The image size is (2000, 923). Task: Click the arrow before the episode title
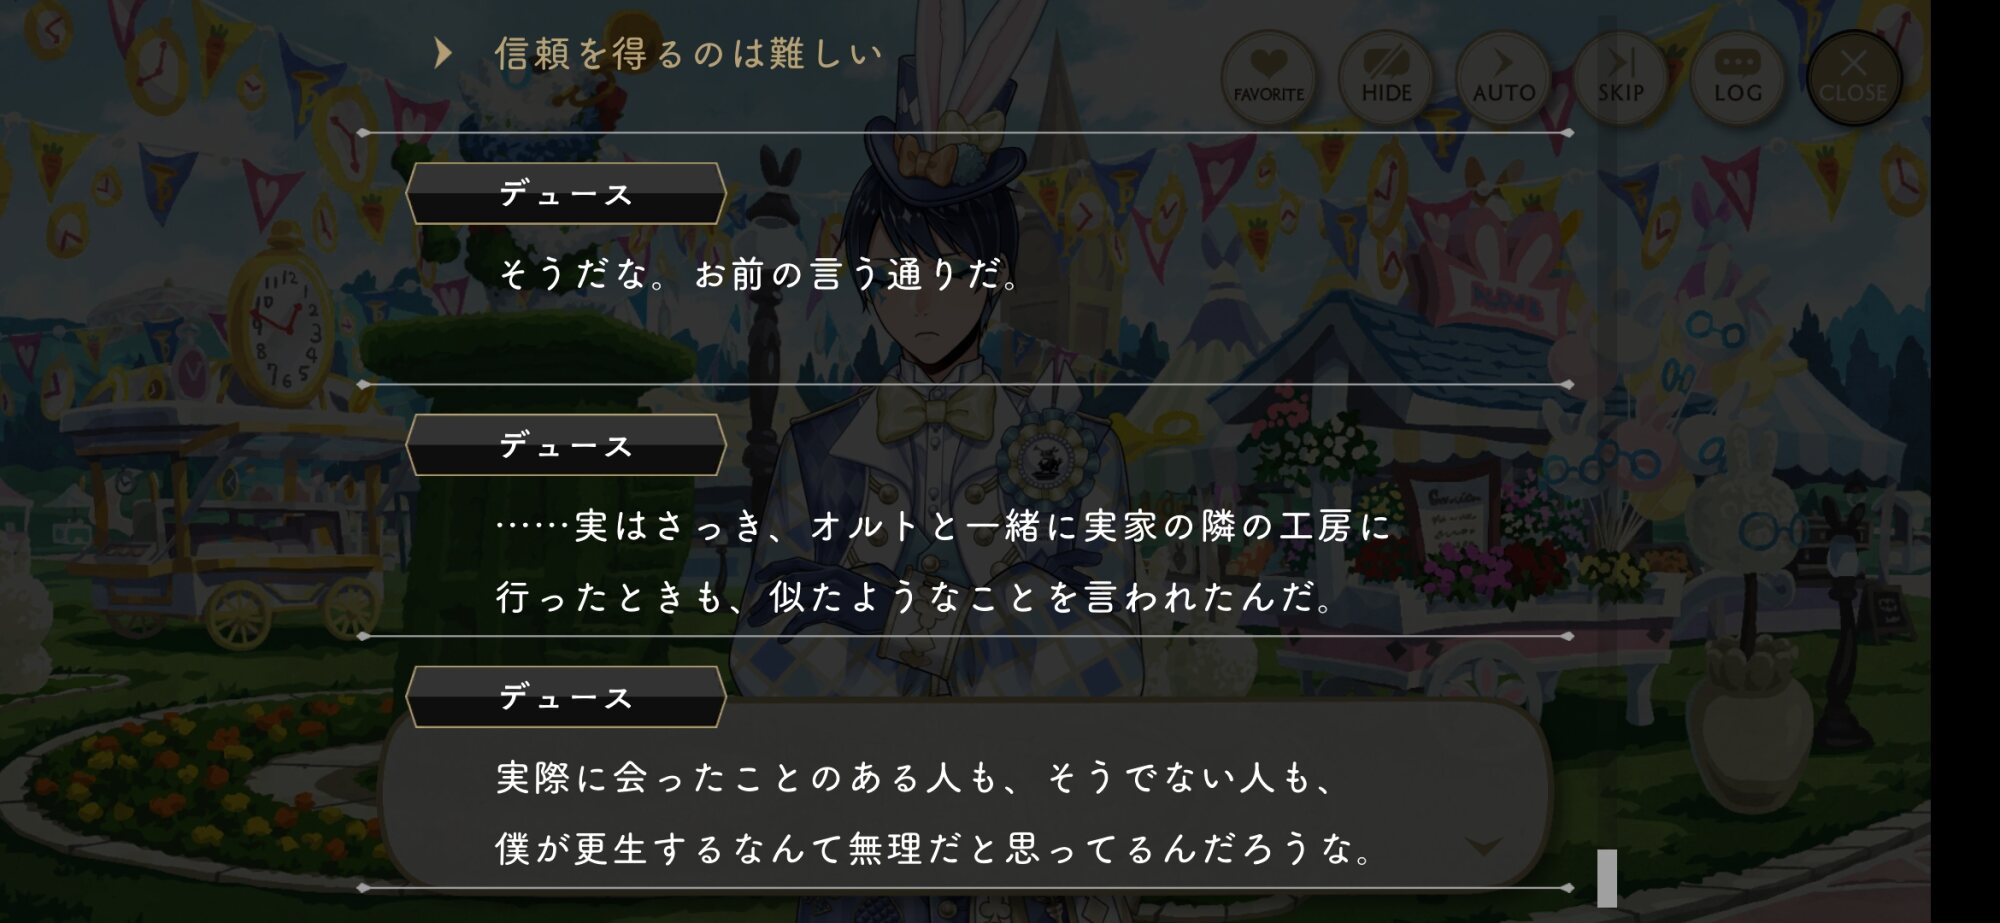(442, 53)
